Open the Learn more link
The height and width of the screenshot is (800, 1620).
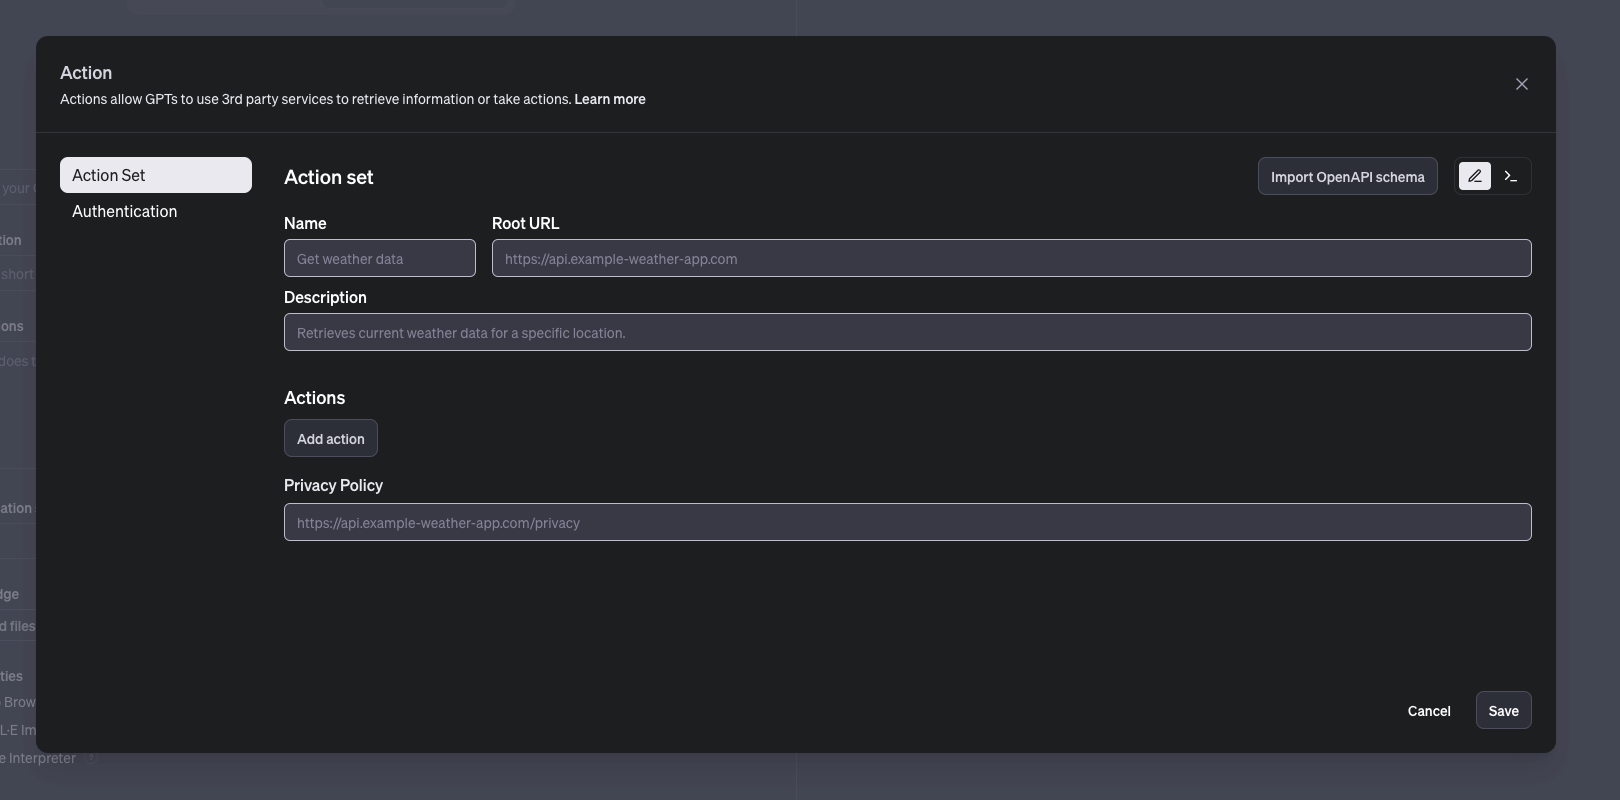610,99
